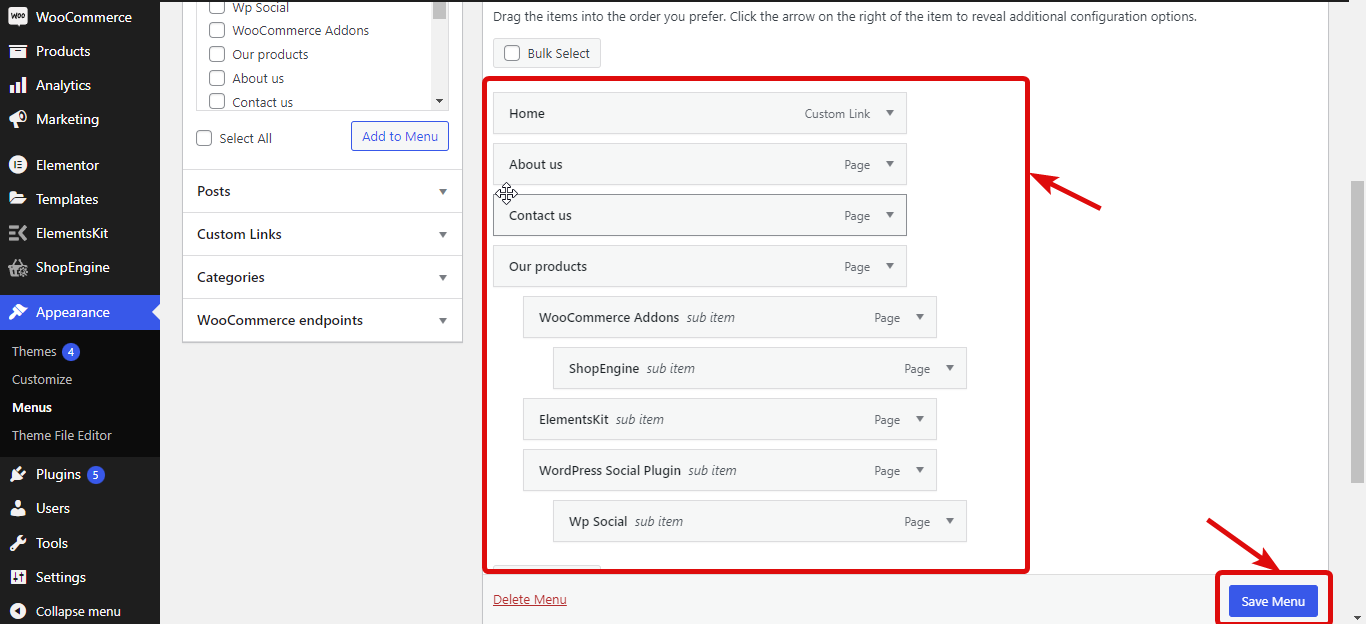Expand the ShopEngine sub item options
The width and height of the screenshot is (1366, 624).
pos(950,368)
